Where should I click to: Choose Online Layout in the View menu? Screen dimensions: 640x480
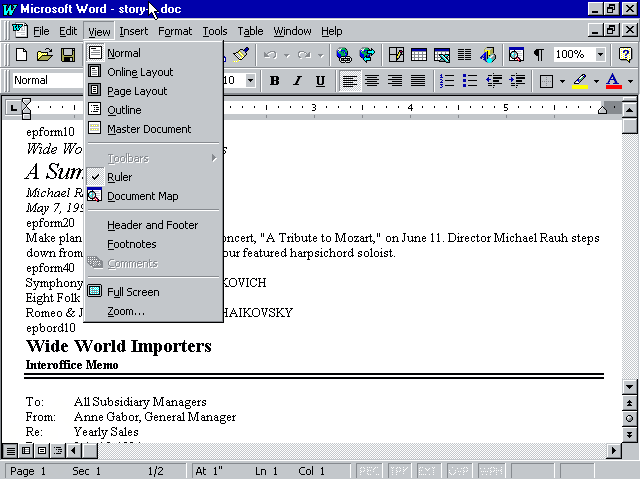pos(153,72)
